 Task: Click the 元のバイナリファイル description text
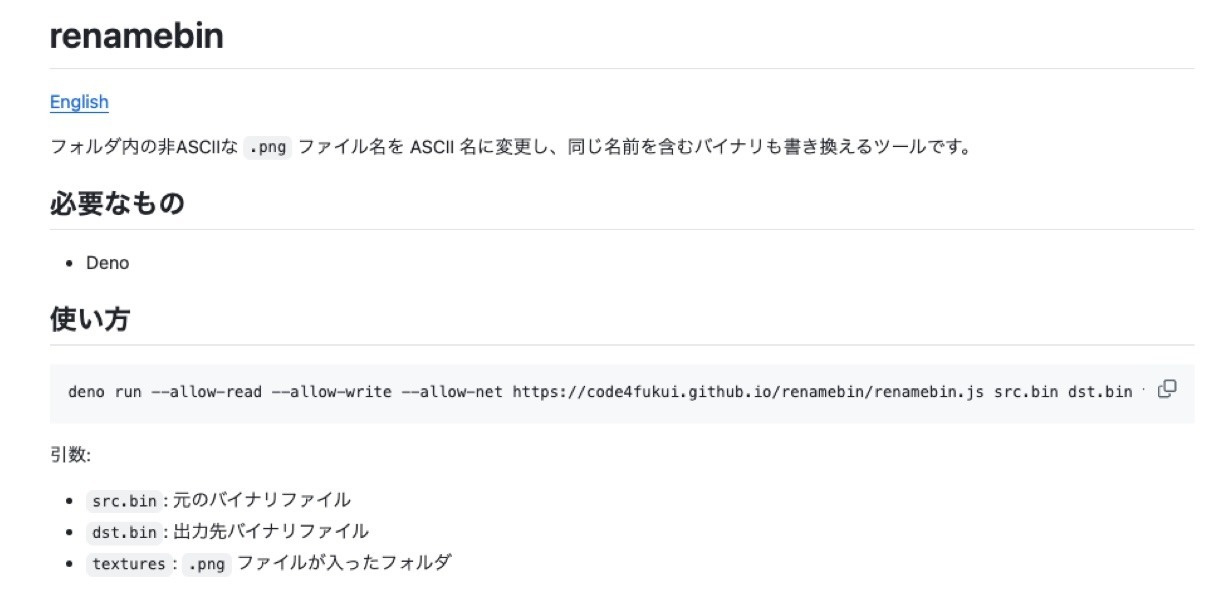pyautogui.click(x=262, y=500)
